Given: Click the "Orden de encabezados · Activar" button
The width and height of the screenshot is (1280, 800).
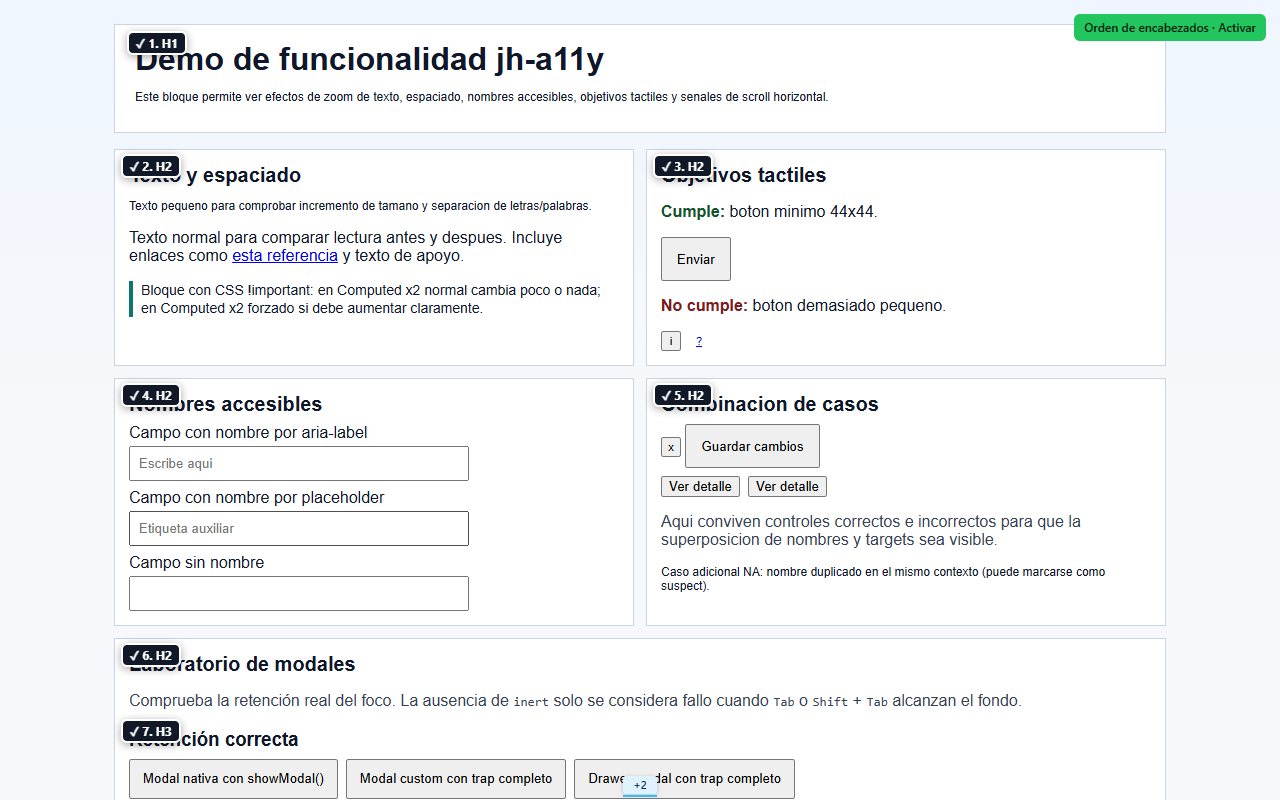Looking at the screenshot, I should pos(1170,28).
